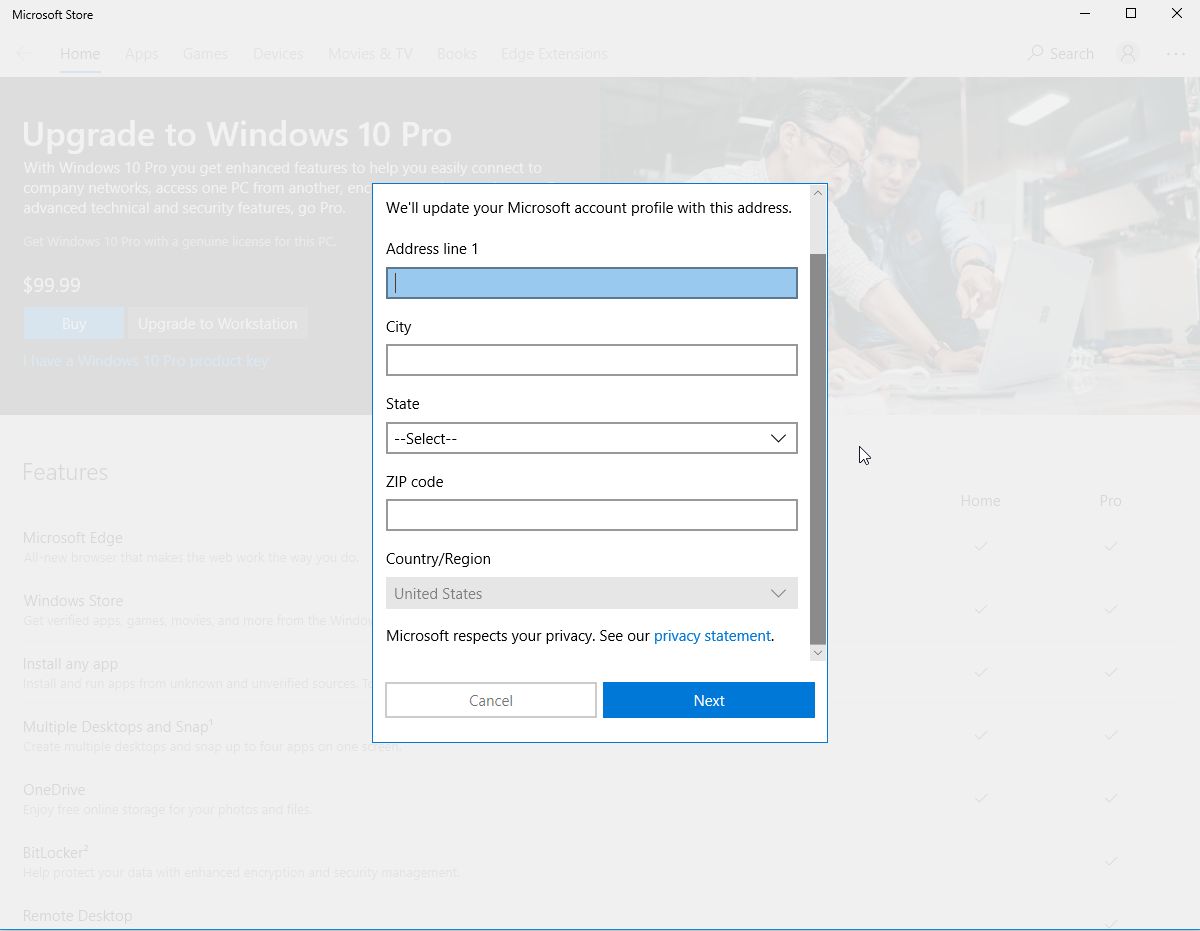Click the Microsoft Edge feature row title

[73, 538]
